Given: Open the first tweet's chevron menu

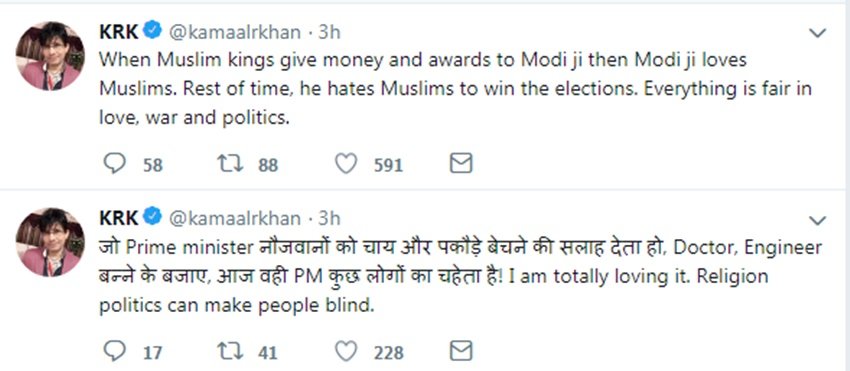Looking at the screenshot, I should click(x=817, y=33).
